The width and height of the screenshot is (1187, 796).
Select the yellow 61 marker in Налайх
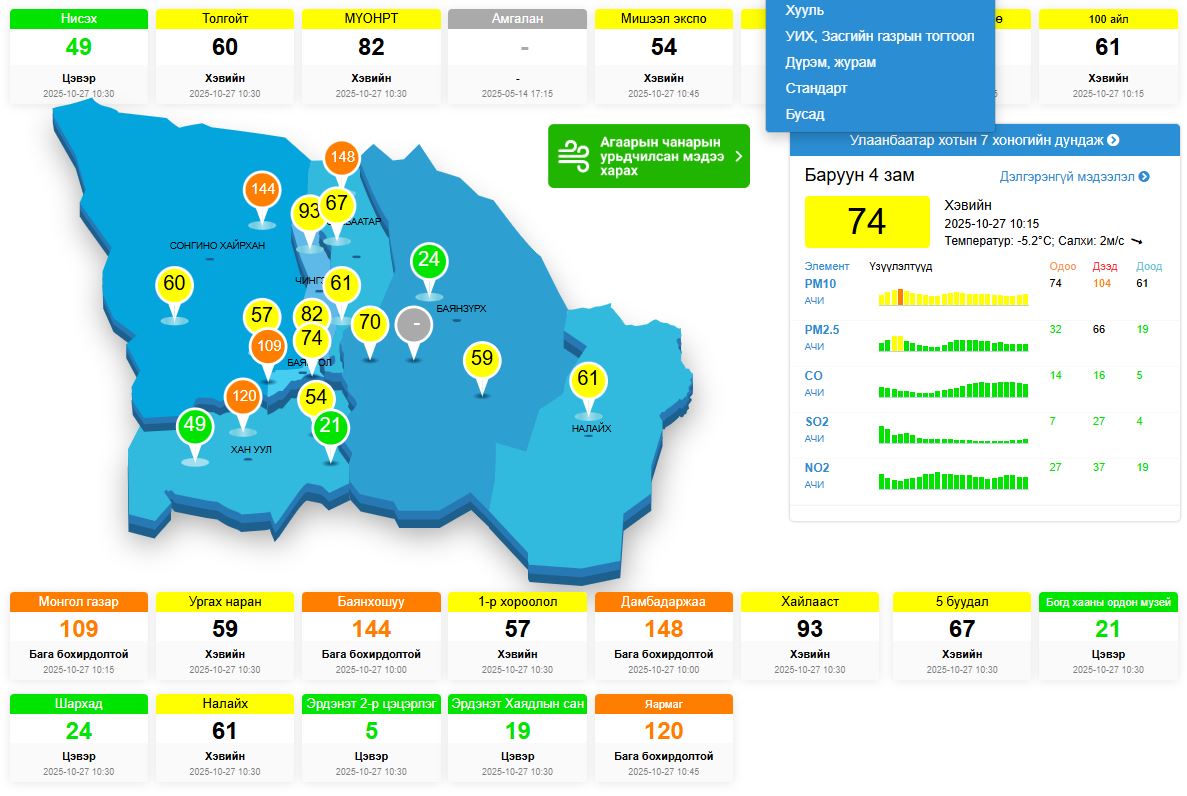pyautogui.click(x=587, y=379)
